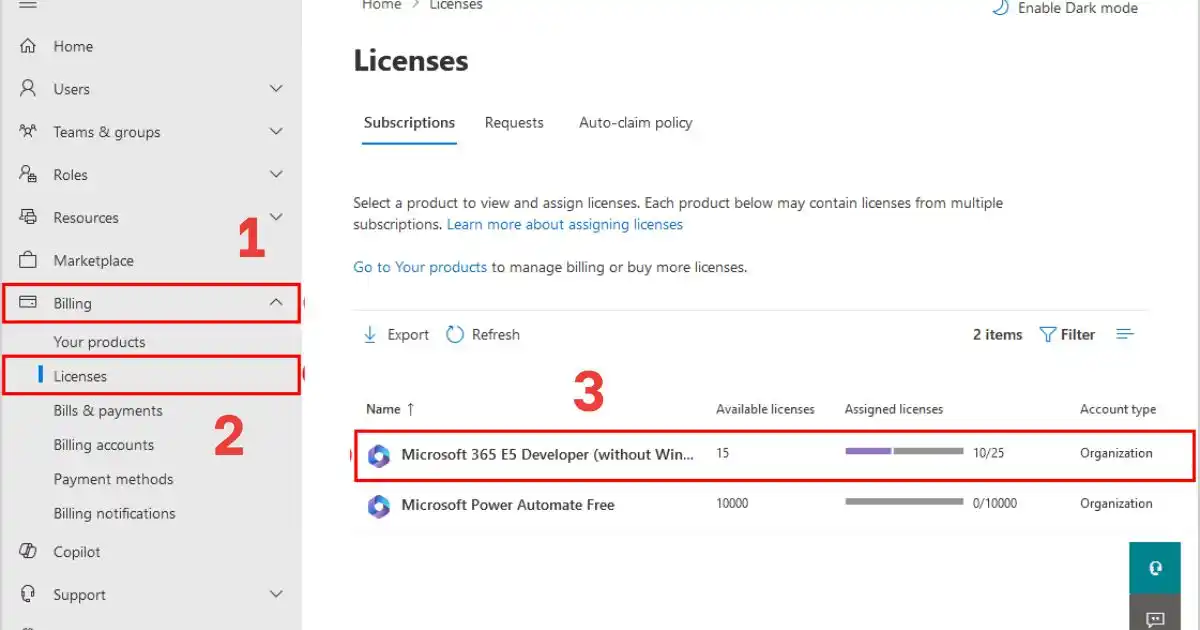Image resolution: width=1200 pixels, height=630 pixels.
Task: Expand the Teams & groups chevron
Action: pos(277,132)
